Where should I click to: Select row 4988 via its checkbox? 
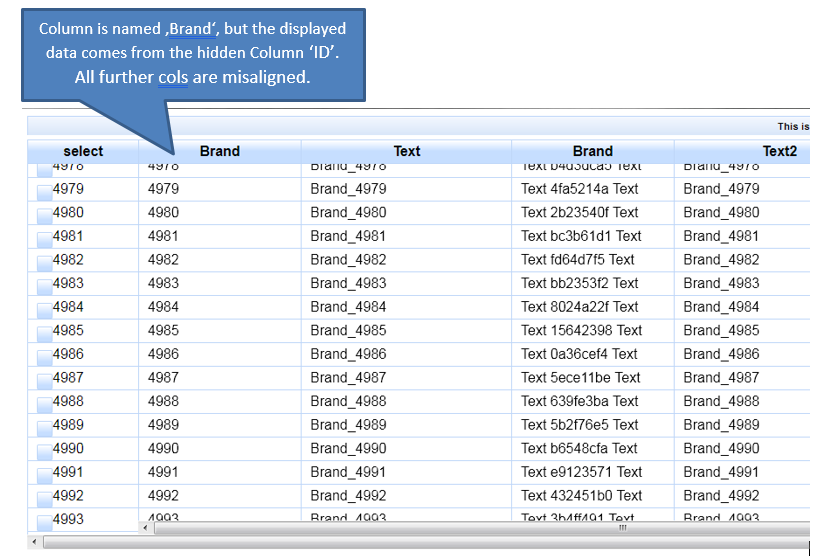tap(45, 406)
